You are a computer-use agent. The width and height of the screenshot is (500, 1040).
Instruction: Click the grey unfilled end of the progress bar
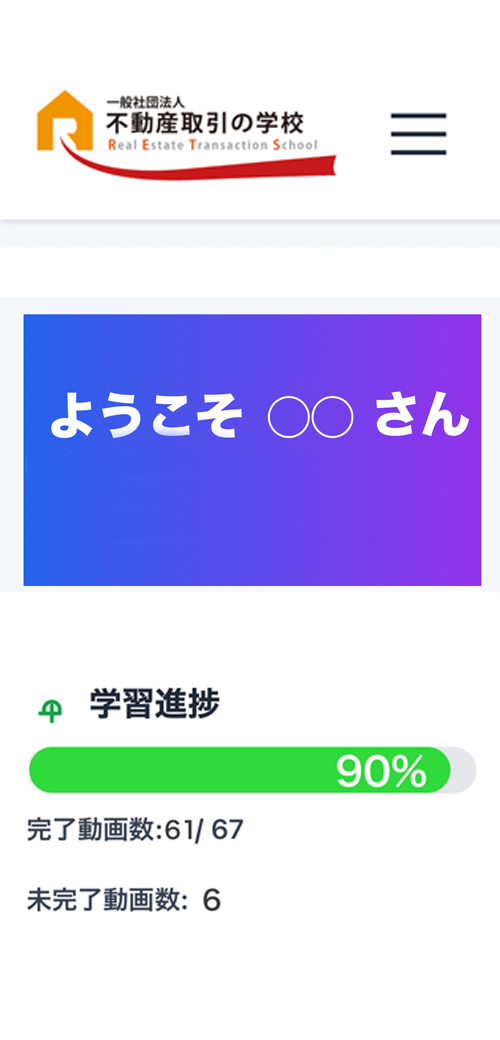click(464, 770)
